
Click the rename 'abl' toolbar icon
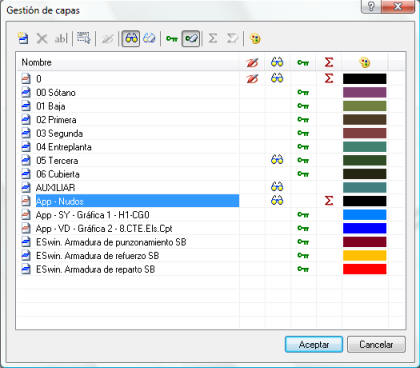click(61, 39)
